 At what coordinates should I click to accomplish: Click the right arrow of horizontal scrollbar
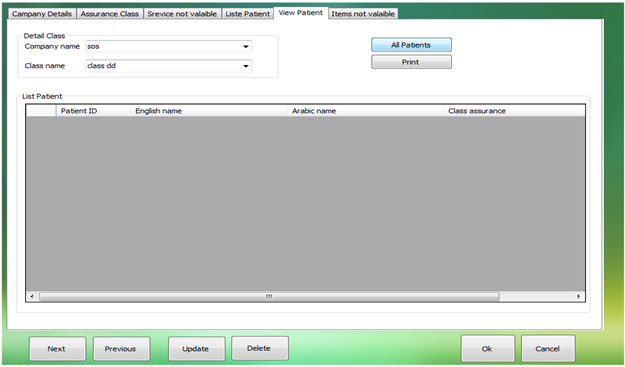pyautogui.click(x=579, y=296)
